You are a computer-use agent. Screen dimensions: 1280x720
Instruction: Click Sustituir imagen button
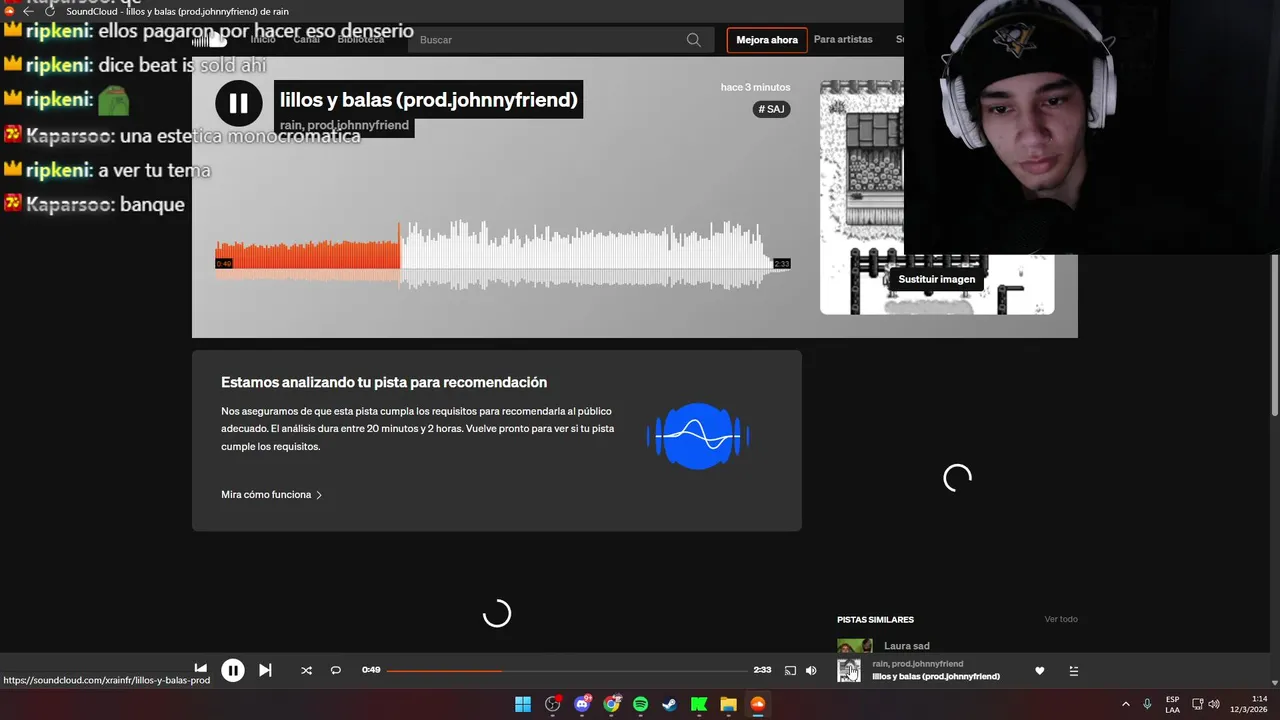click(x=936, y=279)
